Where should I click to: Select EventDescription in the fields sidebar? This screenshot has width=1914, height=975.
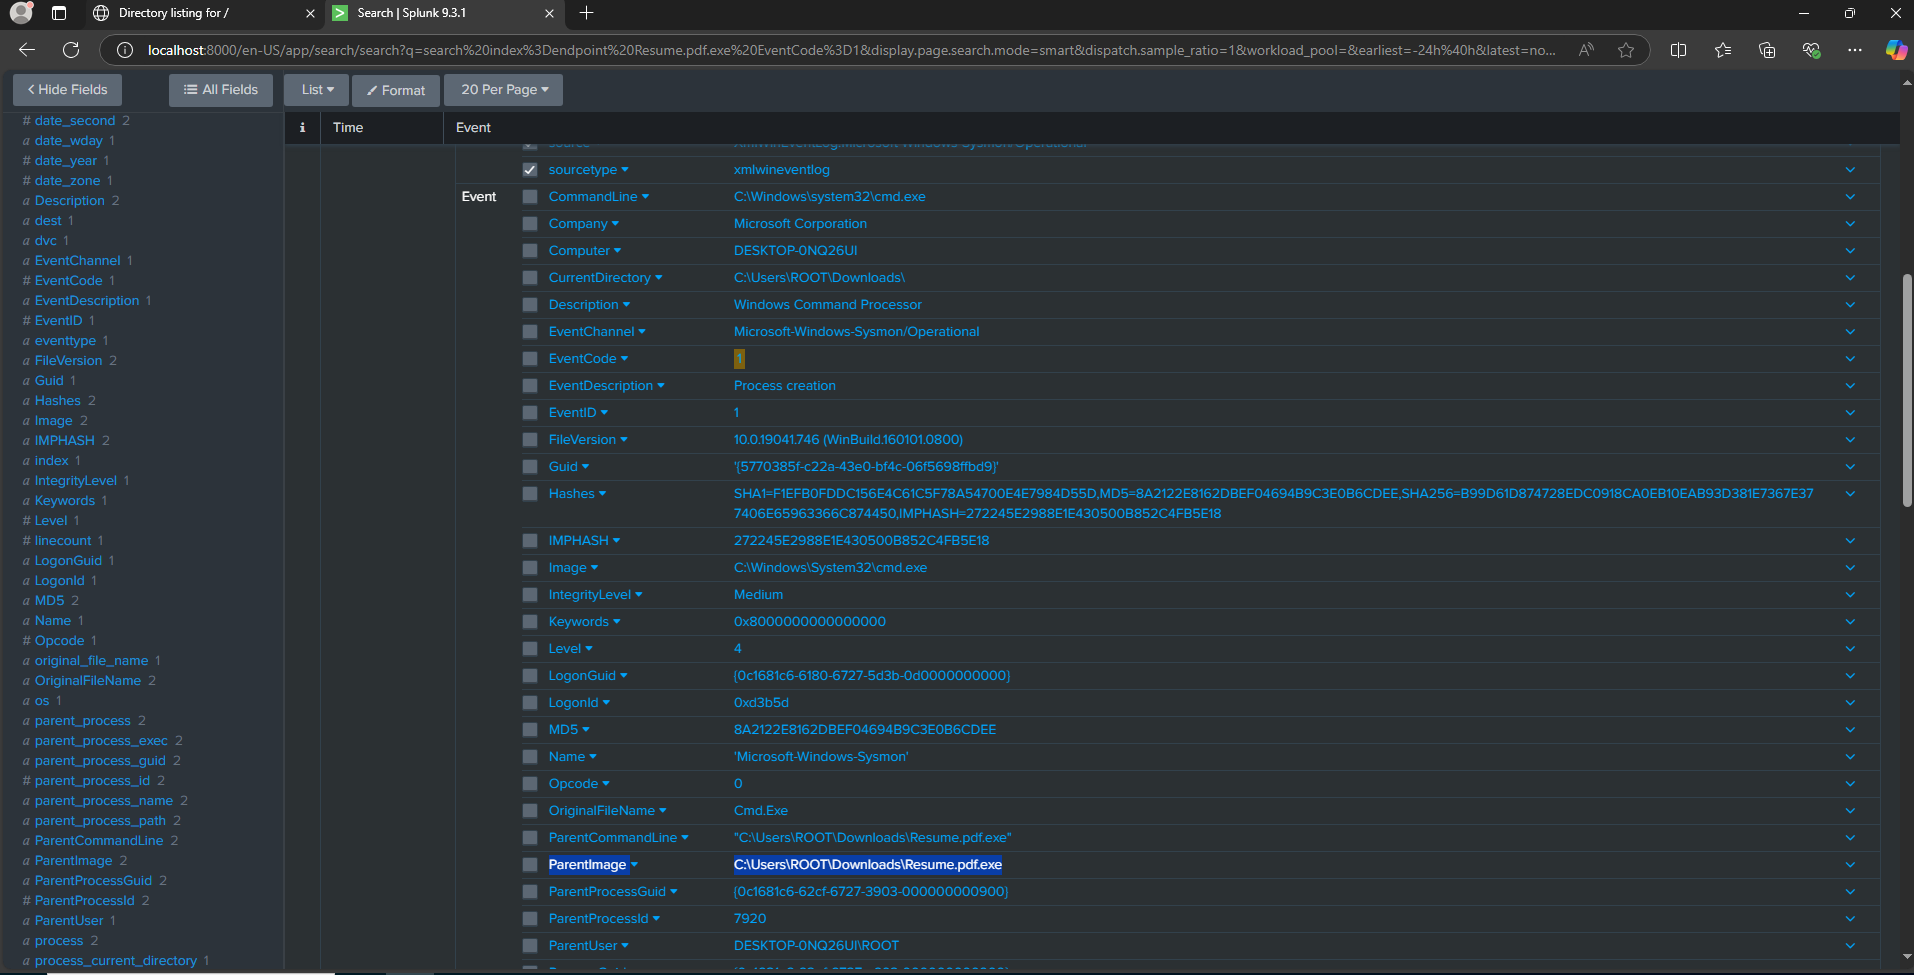pos(89,300)
